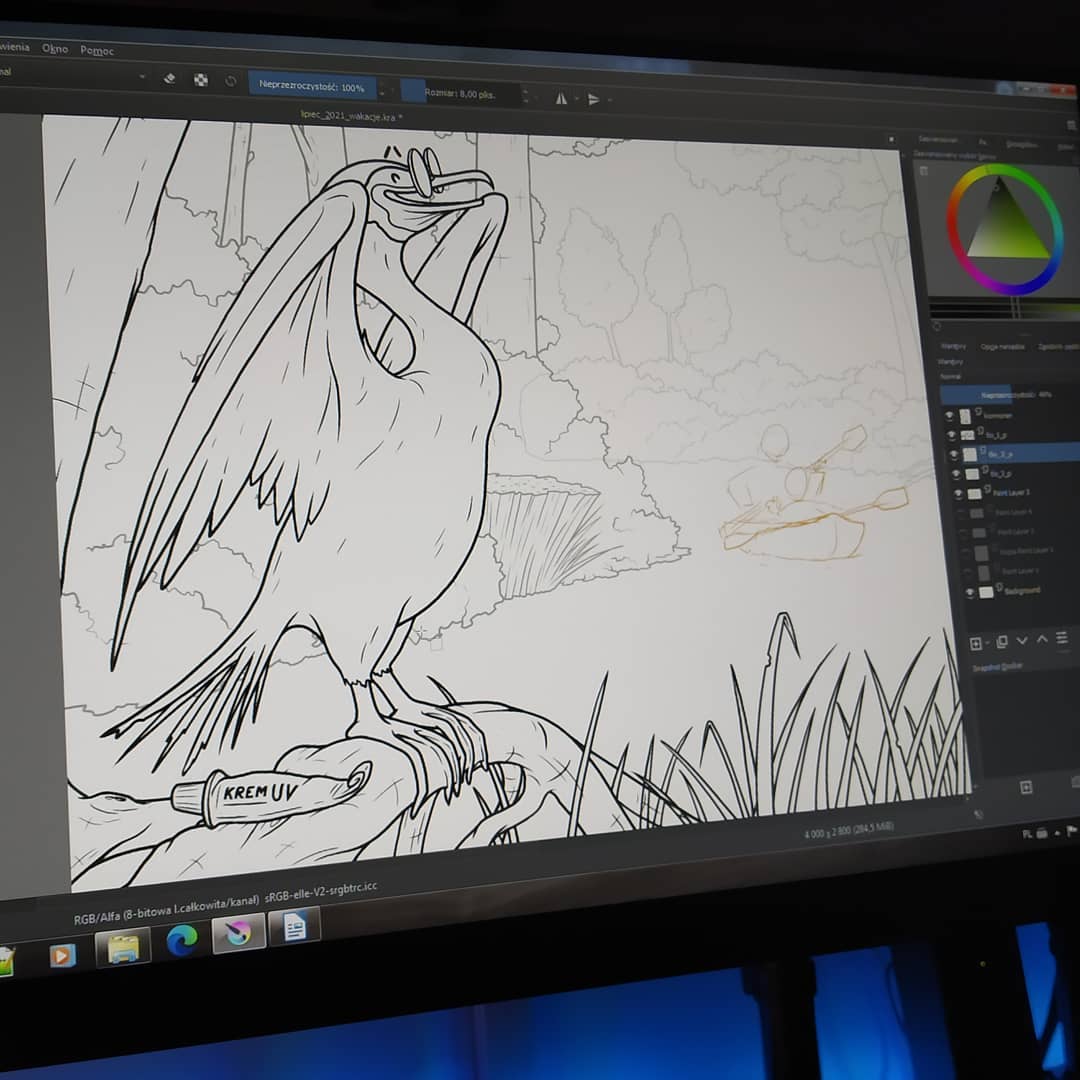Image resolution: width=1080 pixels, height=1080 pixels.
Task: Hide the Background layer via eye icon
Action: pos(969,593)
